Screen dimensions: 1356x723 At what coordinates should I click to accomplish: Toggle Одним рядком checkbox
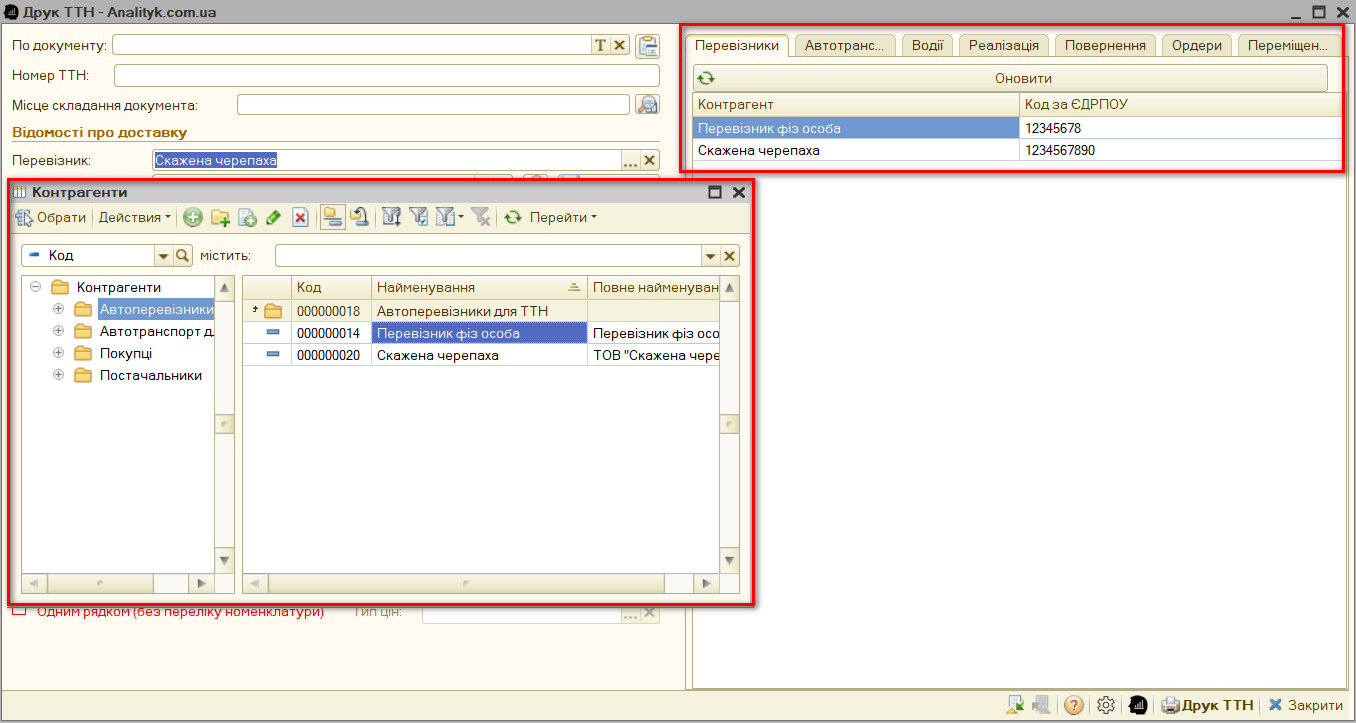coord(19,611)
